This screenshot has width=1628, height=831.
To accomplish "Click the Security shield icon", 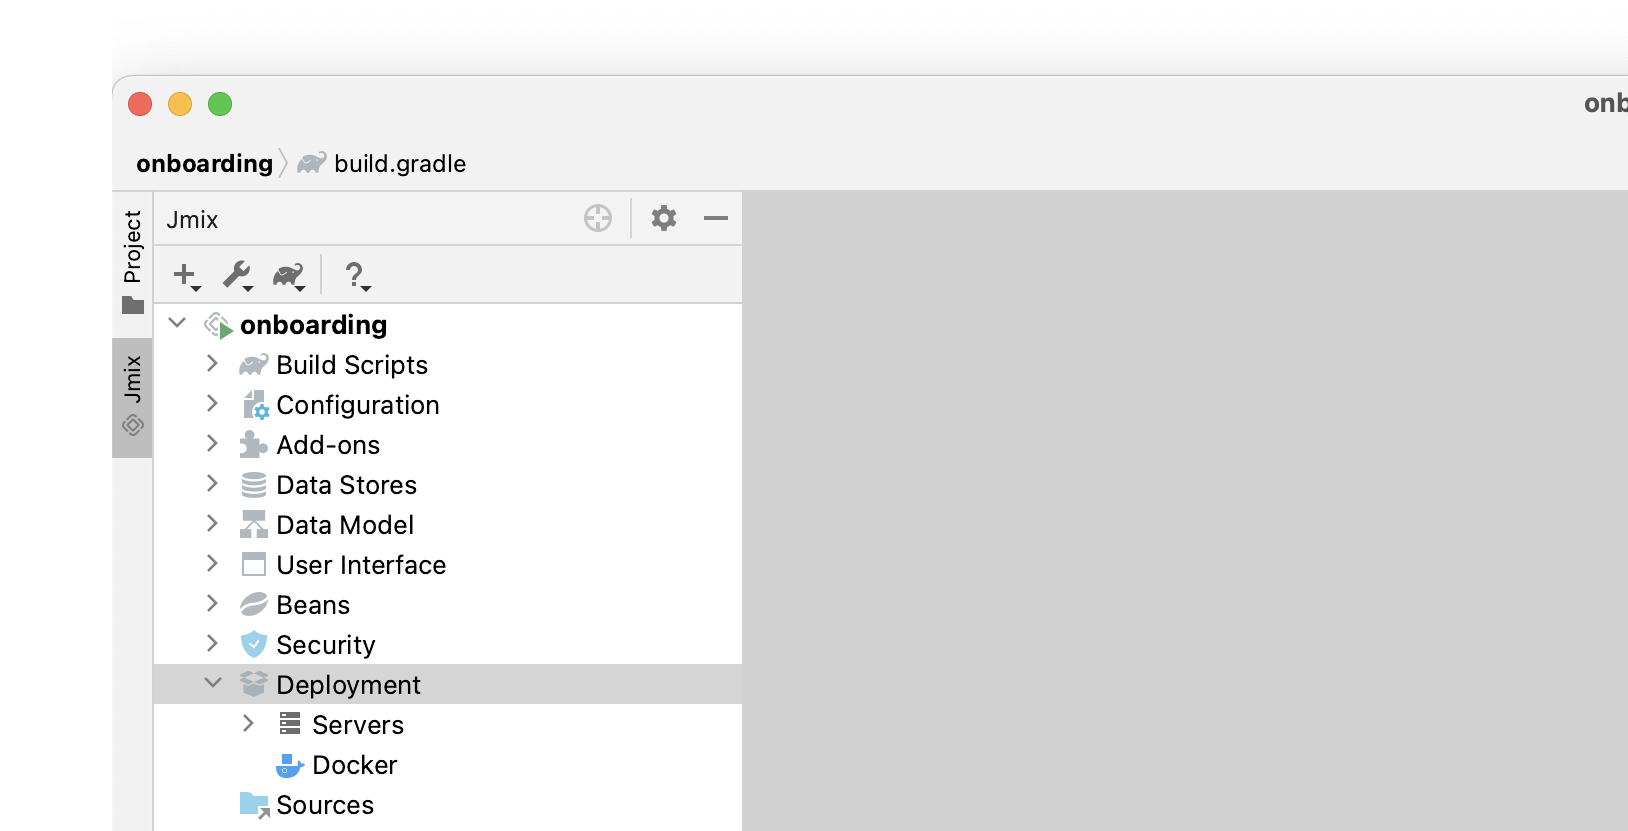I will [254, 644].
